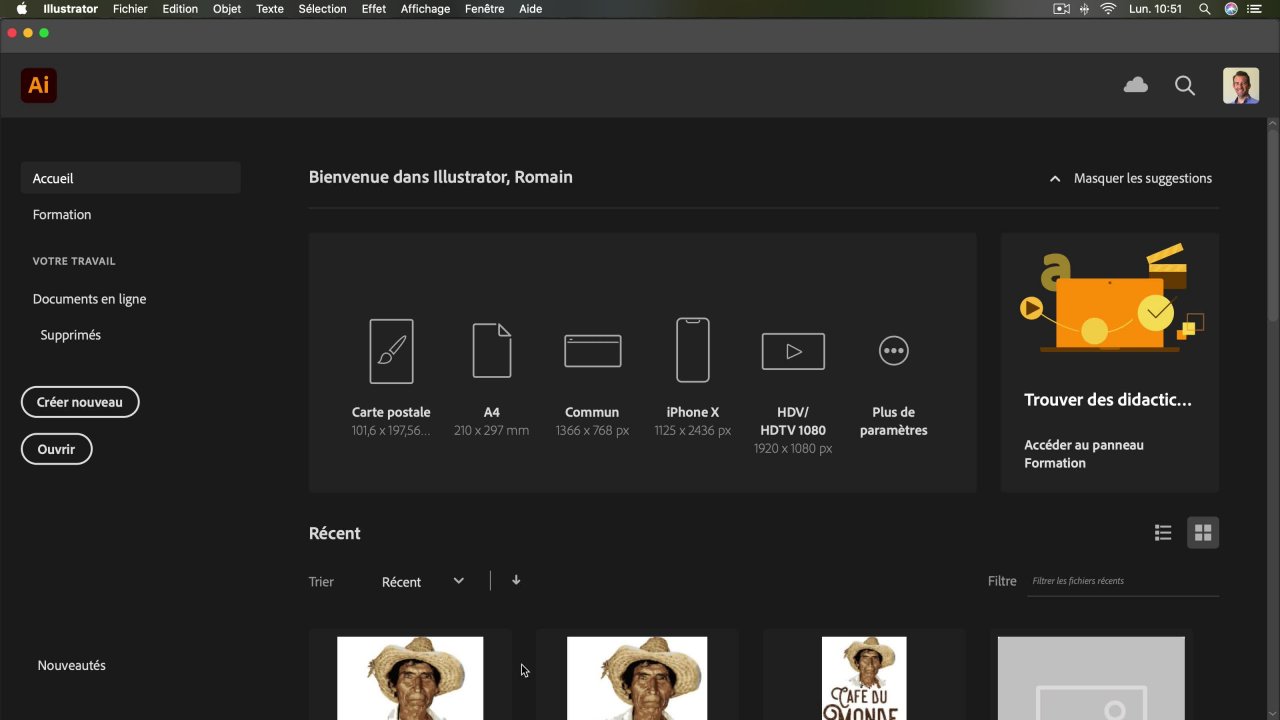Screen dimensions: 1280x720
Task: Open the Trier Récent dropdown
Action: click(423, 582)
